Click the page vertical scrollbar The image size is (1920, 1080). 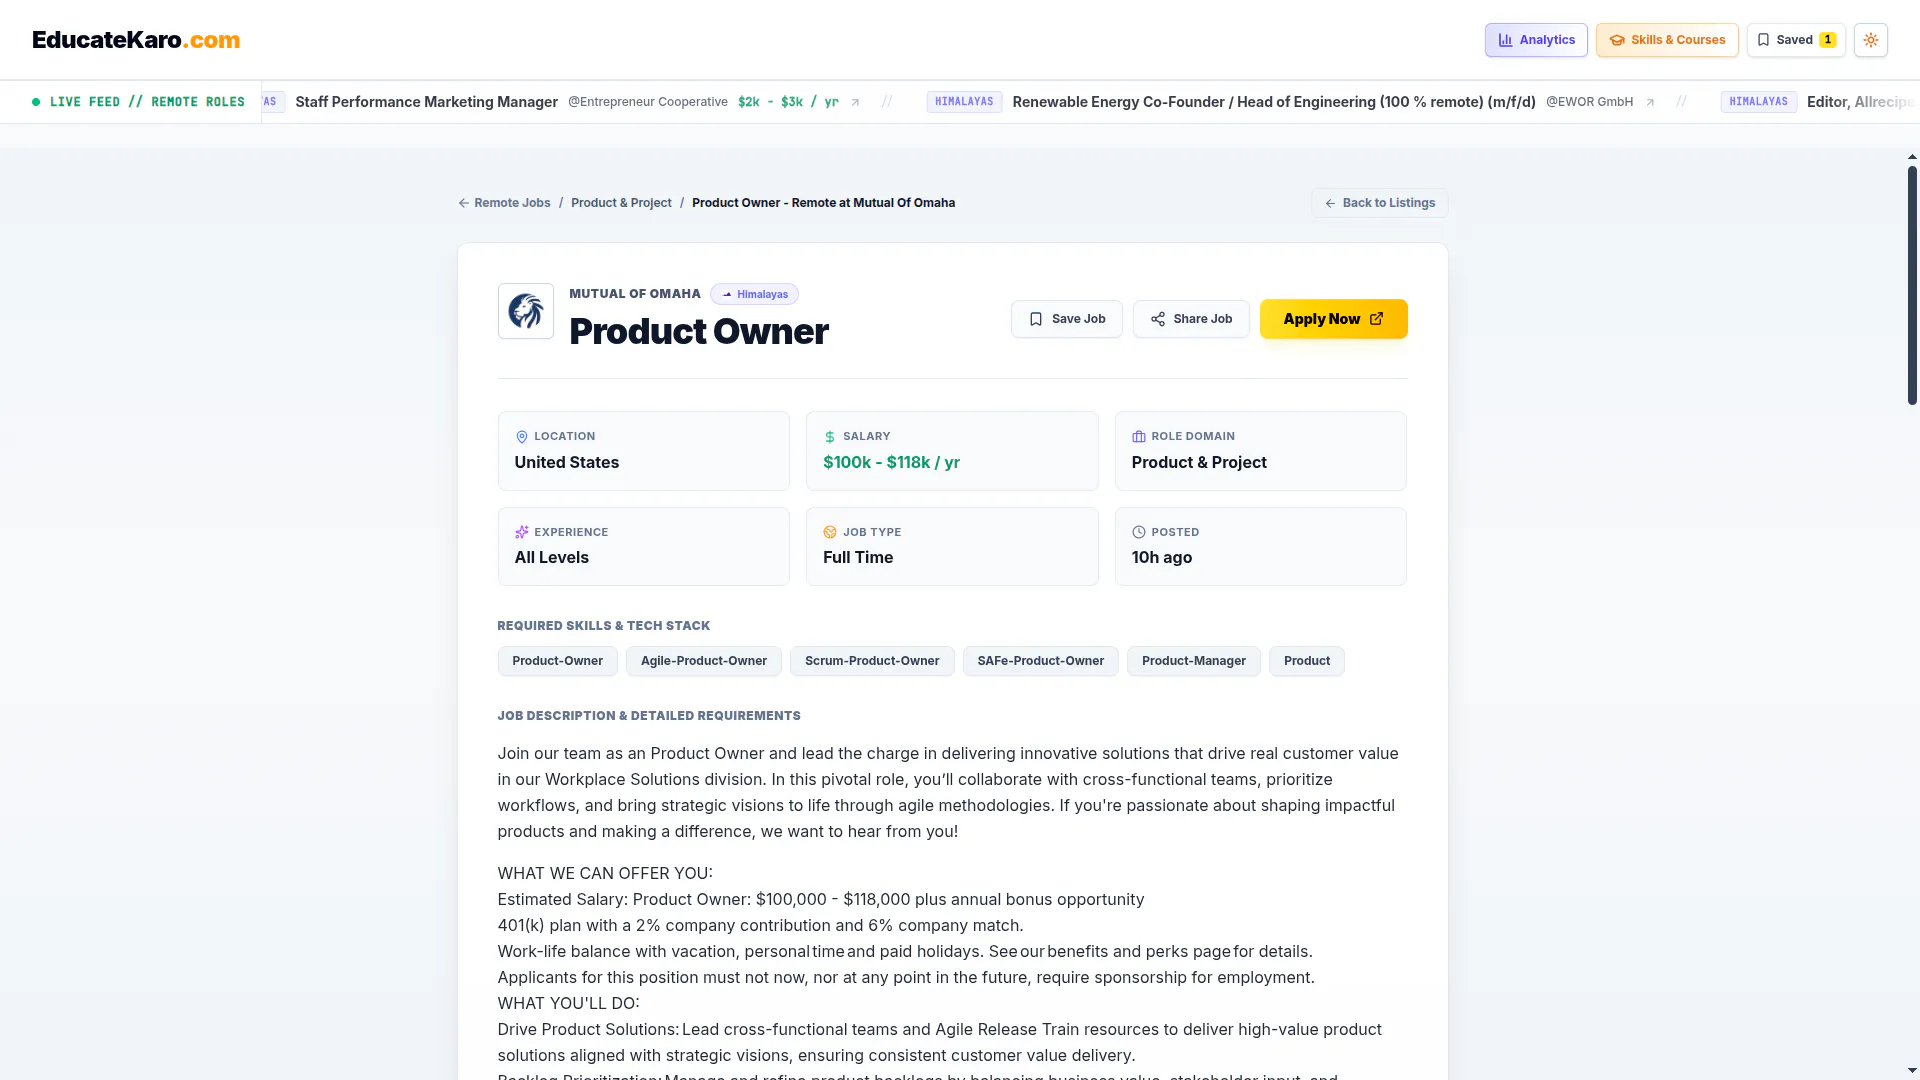(x=1912, y=285)
